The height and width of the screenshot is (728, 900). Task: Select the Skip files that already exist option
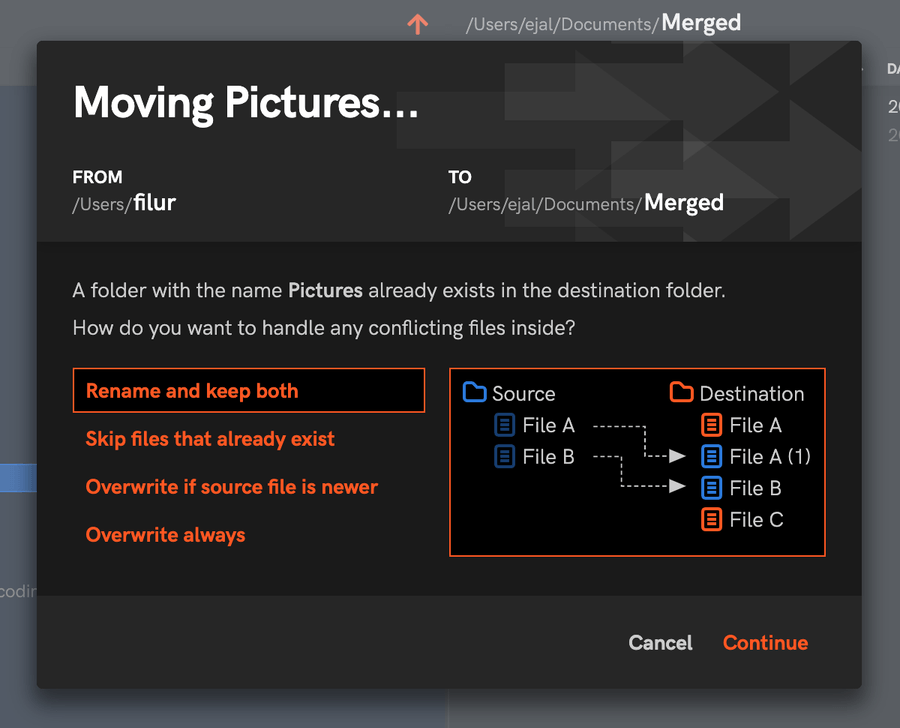210,439
